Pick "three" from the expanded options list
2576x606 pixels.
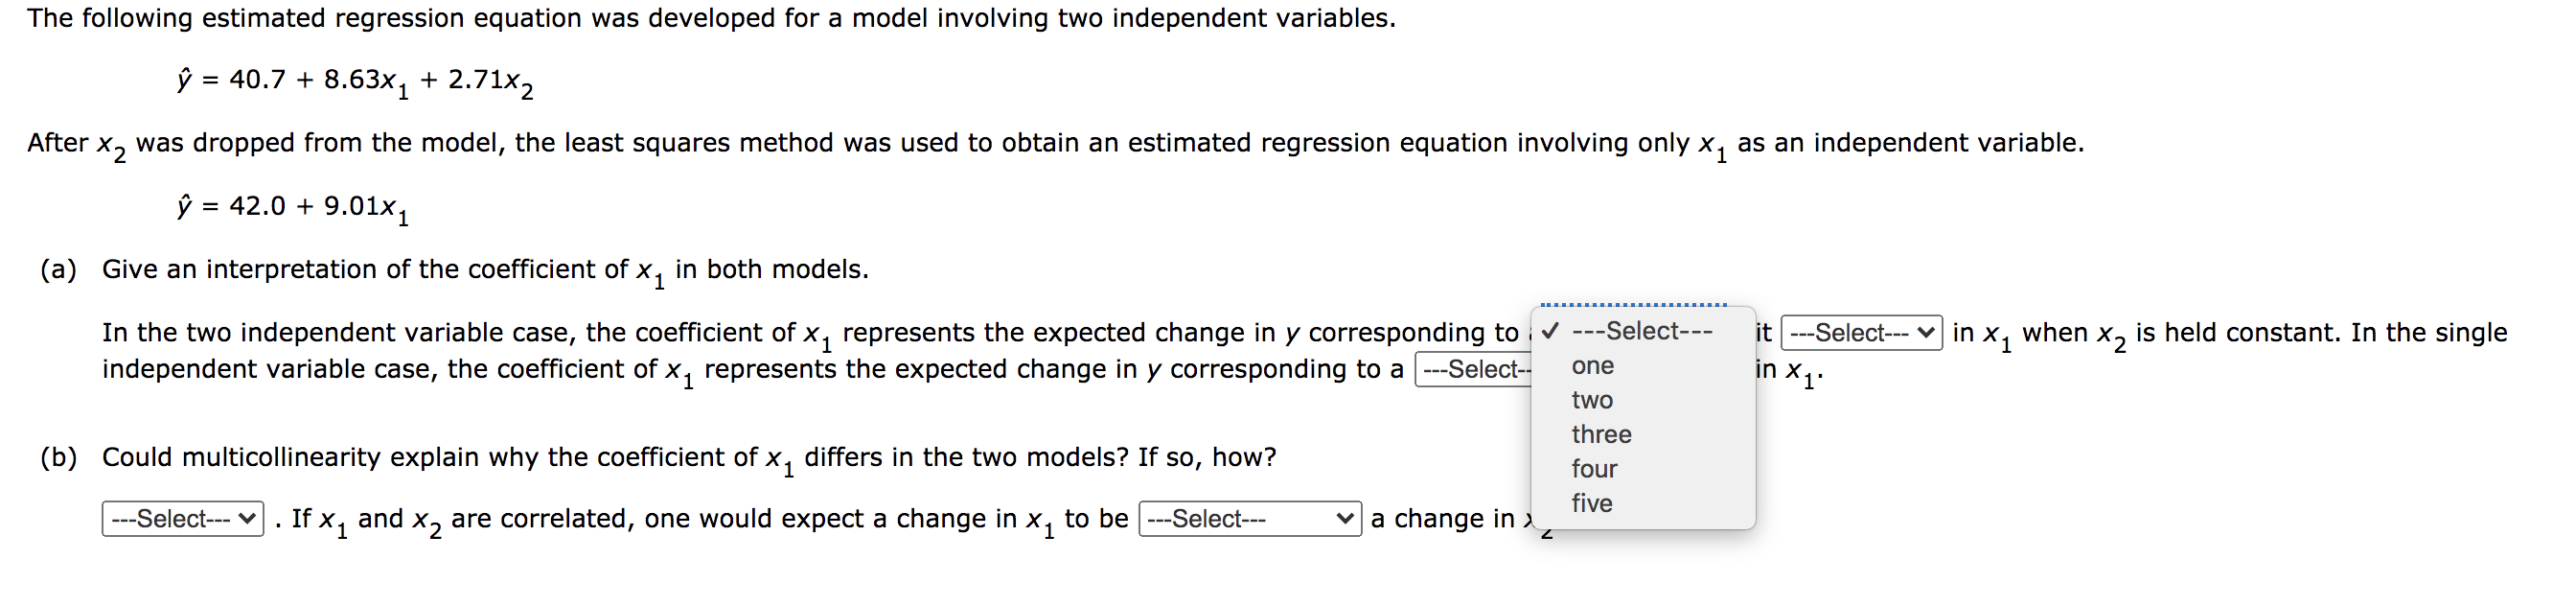(1601, 435)
